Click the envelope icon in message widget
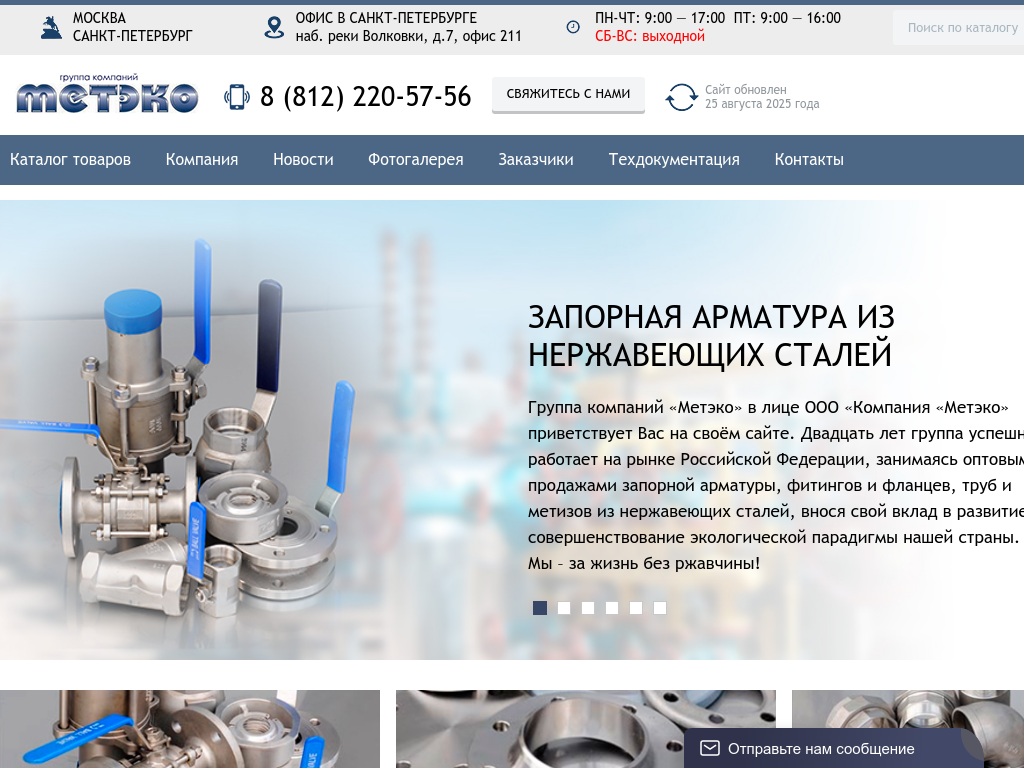 pos(709,748)
